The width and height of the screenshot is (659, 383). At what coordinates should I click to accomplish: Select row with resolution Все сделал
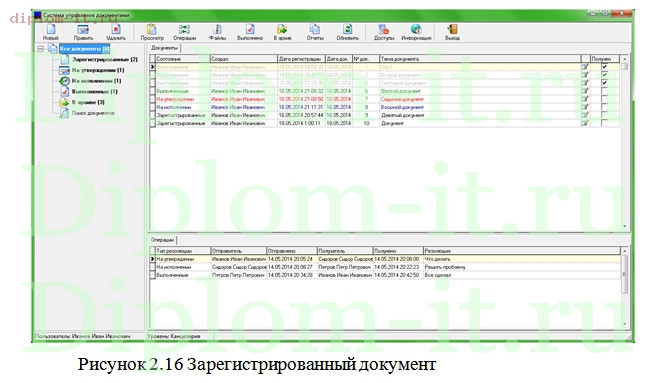(385, 275)
